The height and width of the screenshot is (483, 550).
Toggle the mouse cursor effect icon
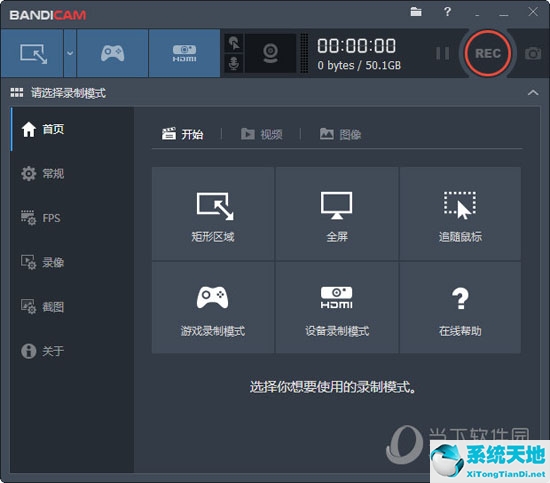click(234, 43)
